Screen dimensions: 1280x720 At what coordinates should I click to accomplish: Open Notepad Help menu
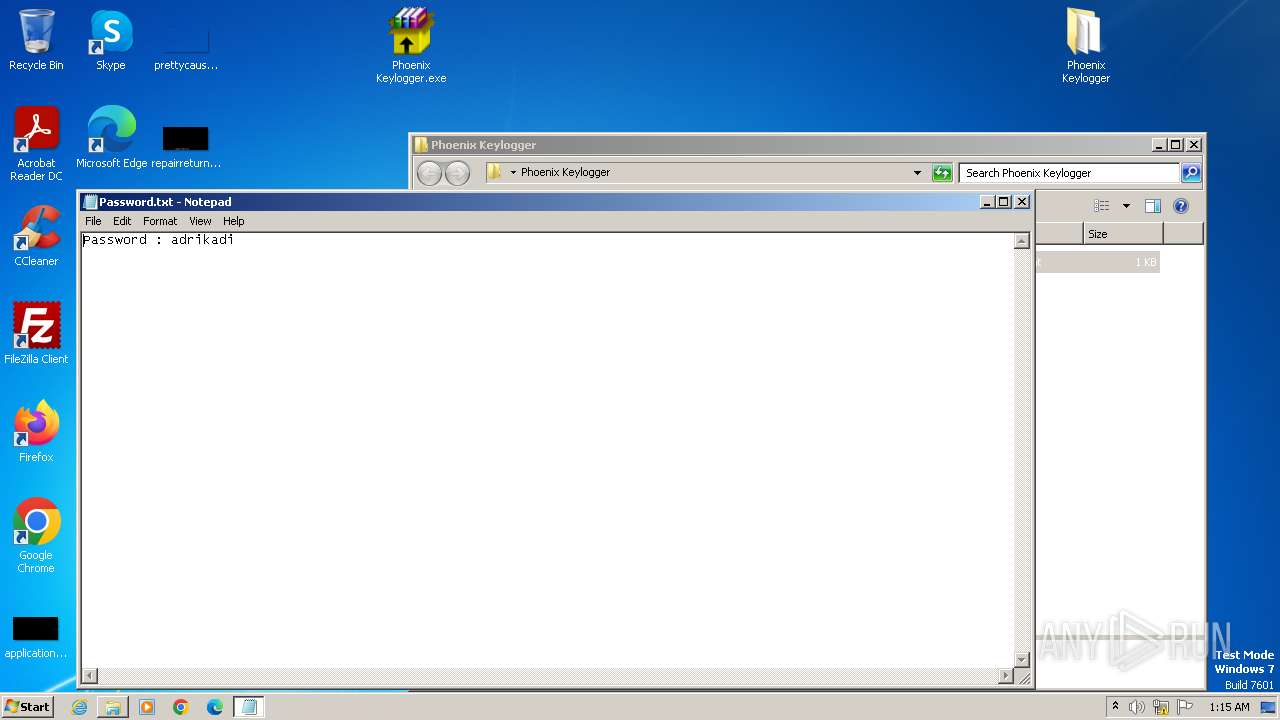pos(233,221)
